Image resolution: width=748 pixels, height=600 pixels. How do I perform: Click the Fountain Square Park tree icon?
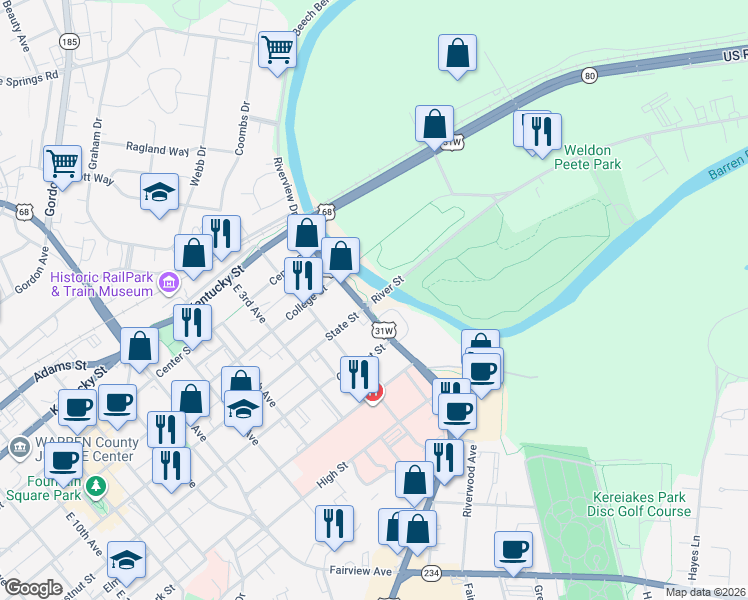[x=96, y=486]
